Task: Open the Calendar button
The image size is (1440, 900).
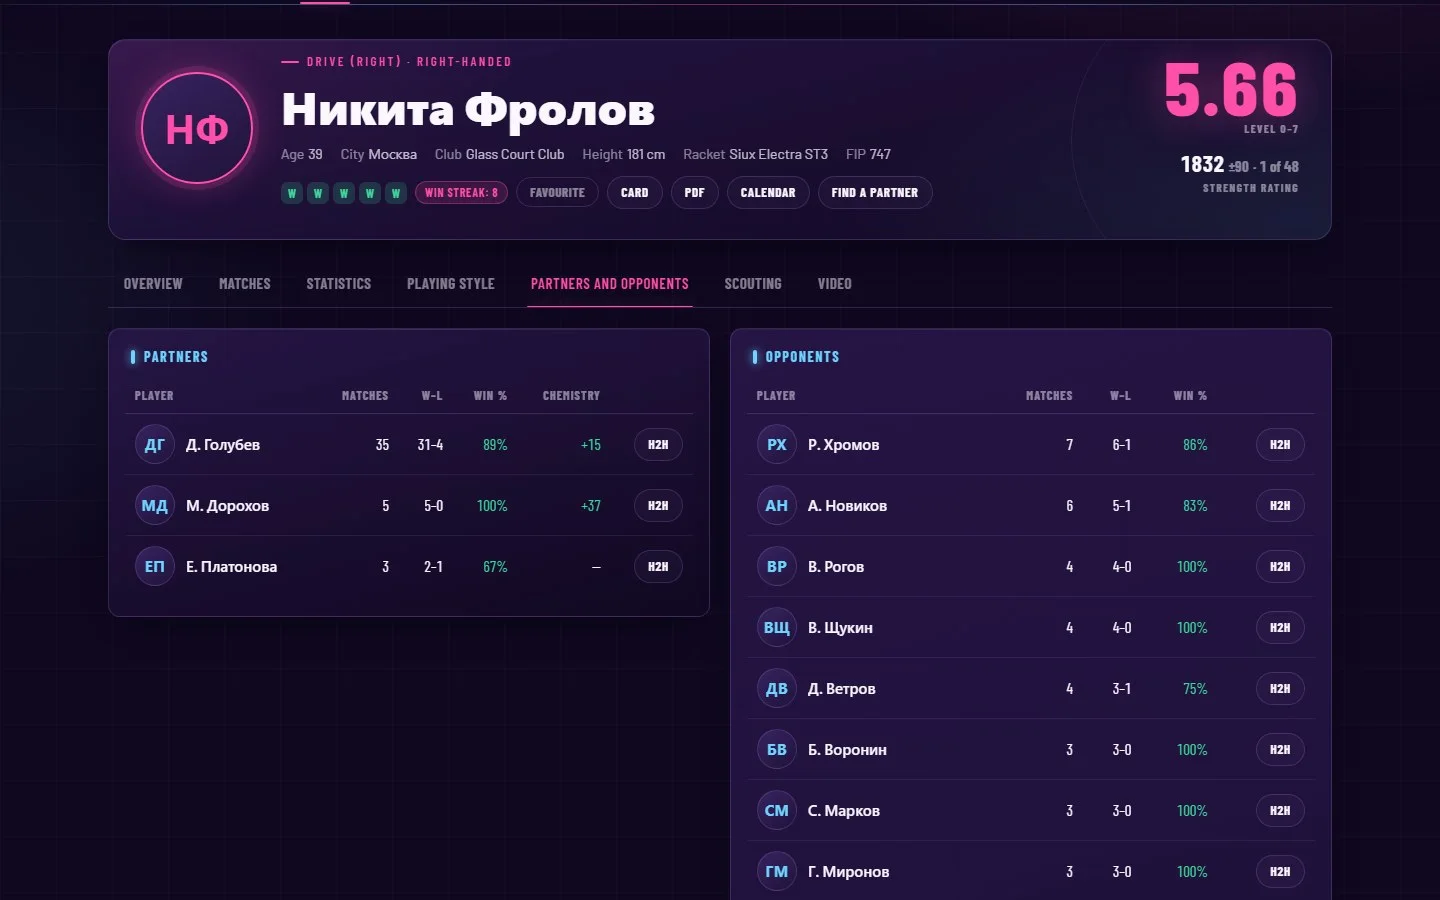Action: click(768, 193)
